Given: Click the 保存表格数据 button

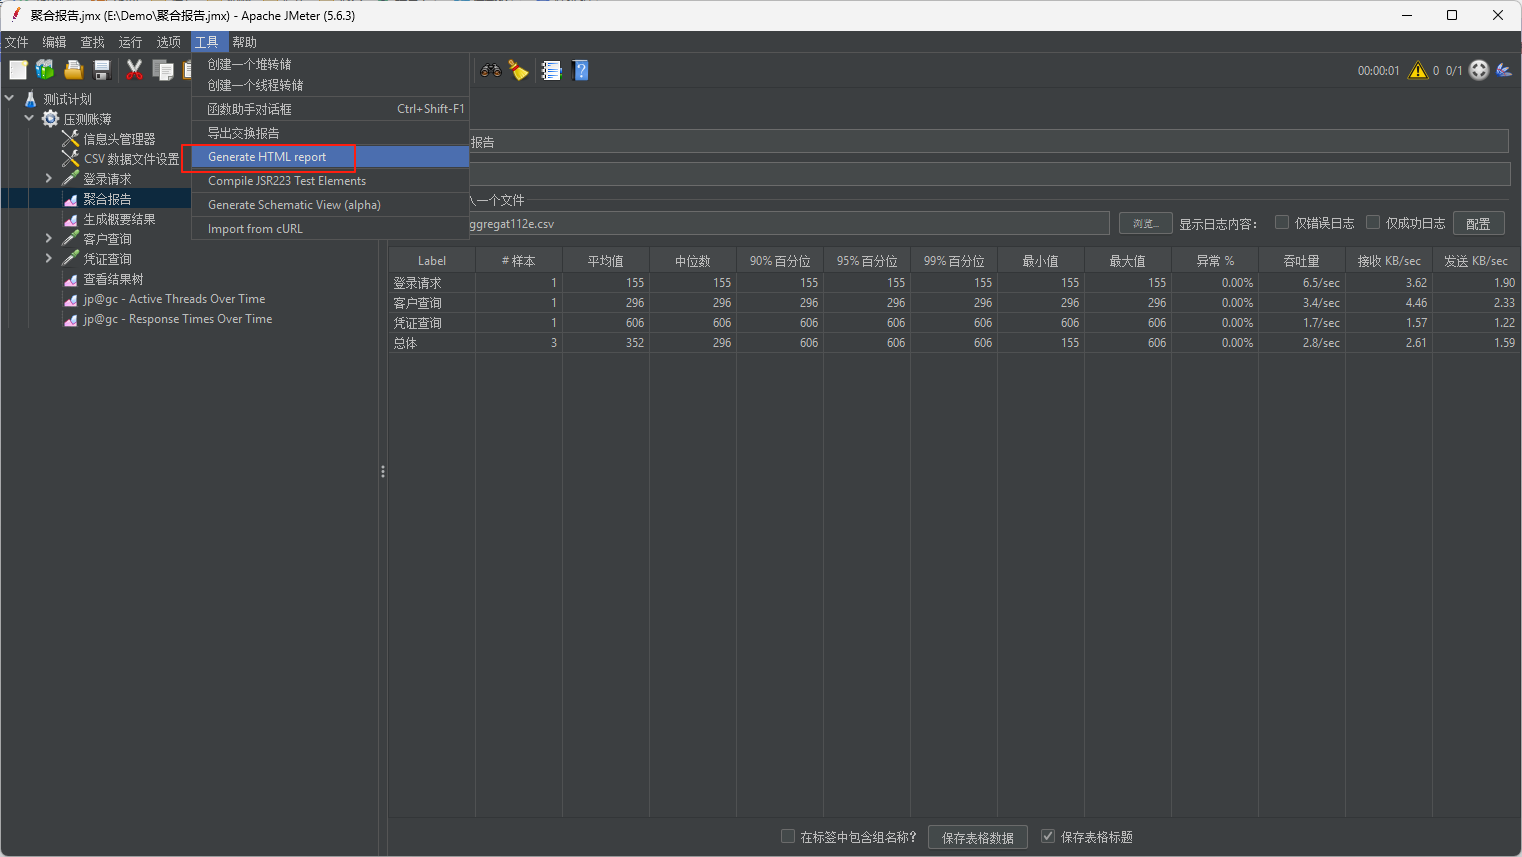Looking at the screenshot, I should tap(977, 837).
